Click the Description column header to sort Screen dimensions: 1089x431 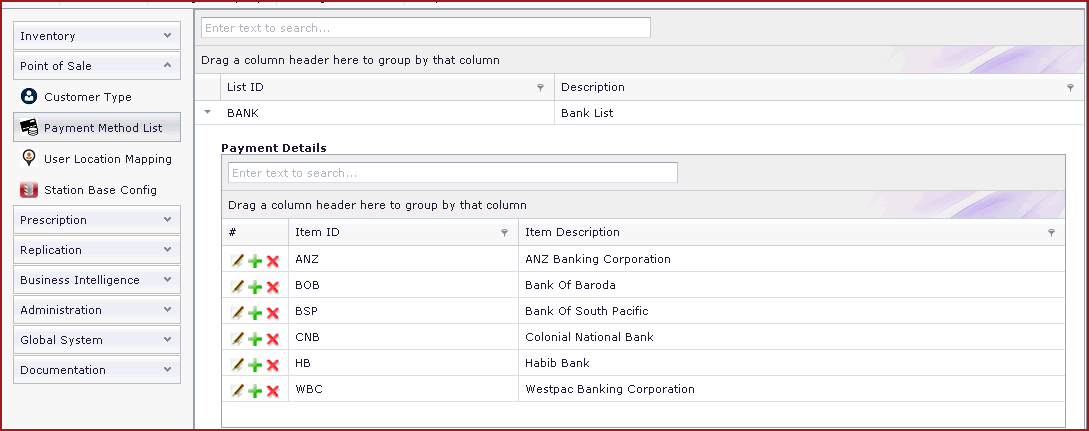pos(800,87)
